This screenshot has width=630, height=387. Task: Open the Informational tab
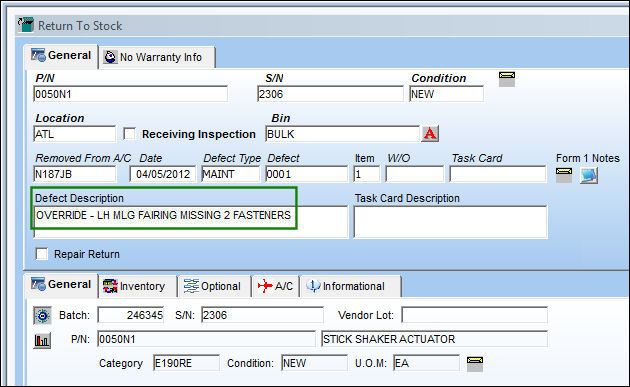click(350, 287)
